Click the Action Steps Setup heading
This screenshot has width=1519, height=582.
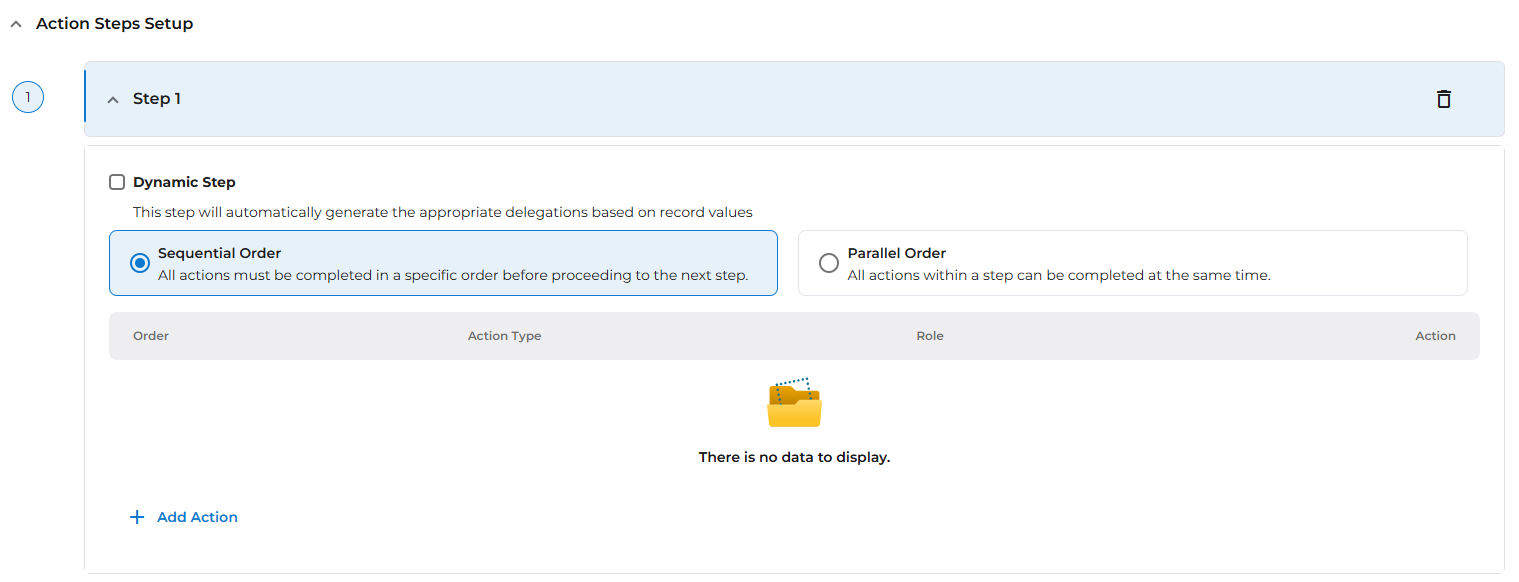pos(114,24)
